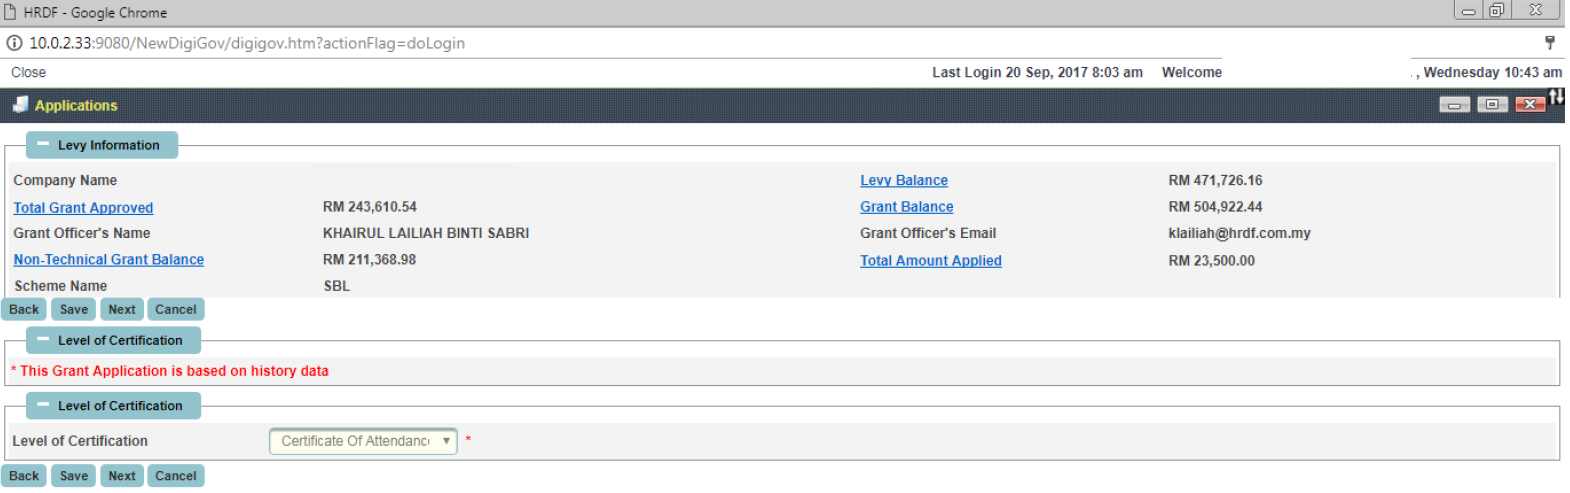
Task: Click the site info icon in address bar
Action: tap(15, 43)
